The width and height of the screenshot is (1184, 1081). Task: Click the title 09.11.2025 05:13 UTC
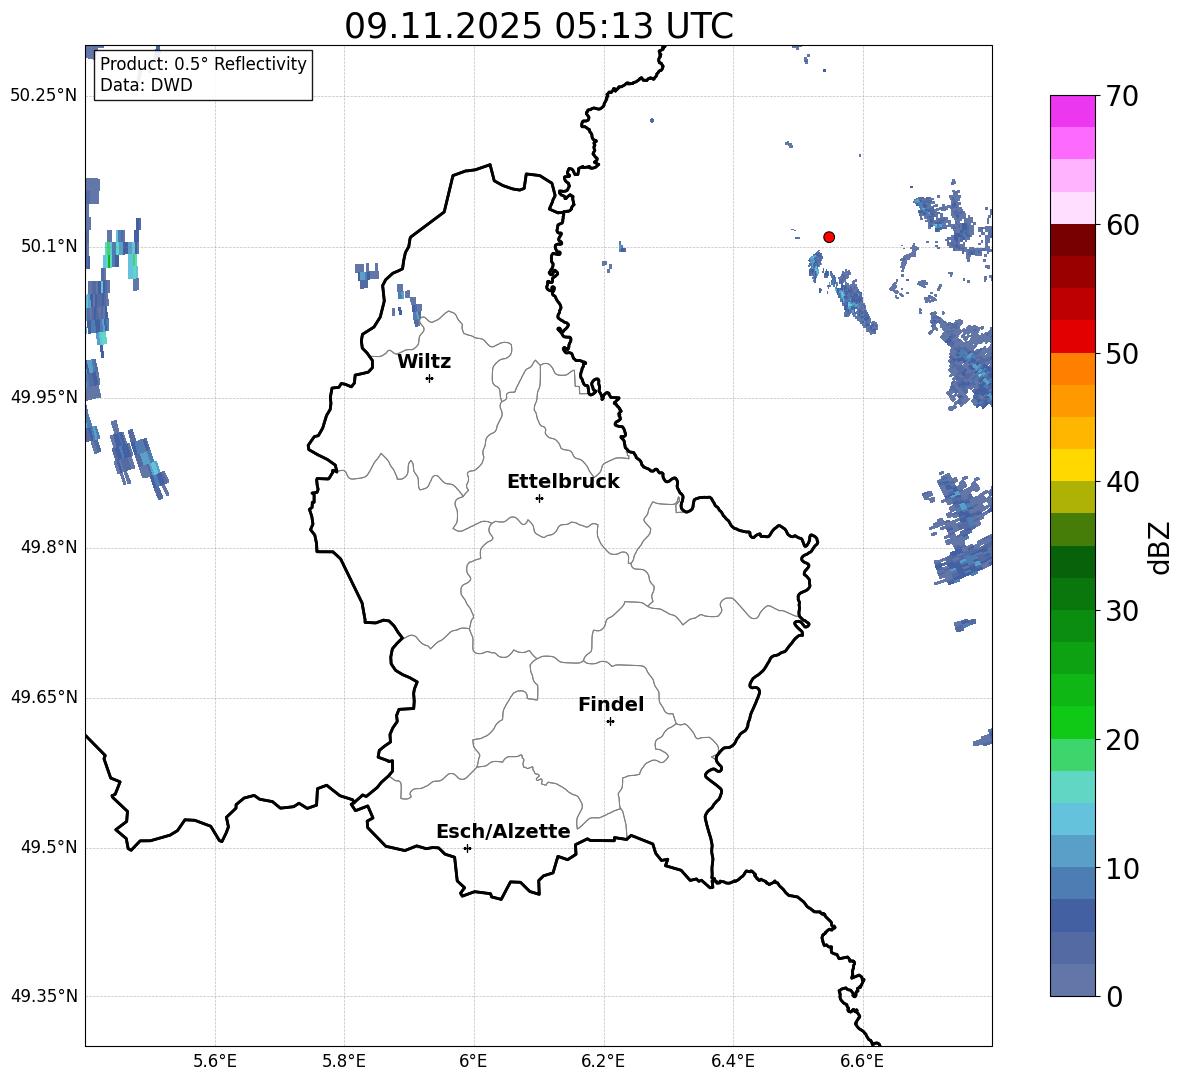[539, 26]
